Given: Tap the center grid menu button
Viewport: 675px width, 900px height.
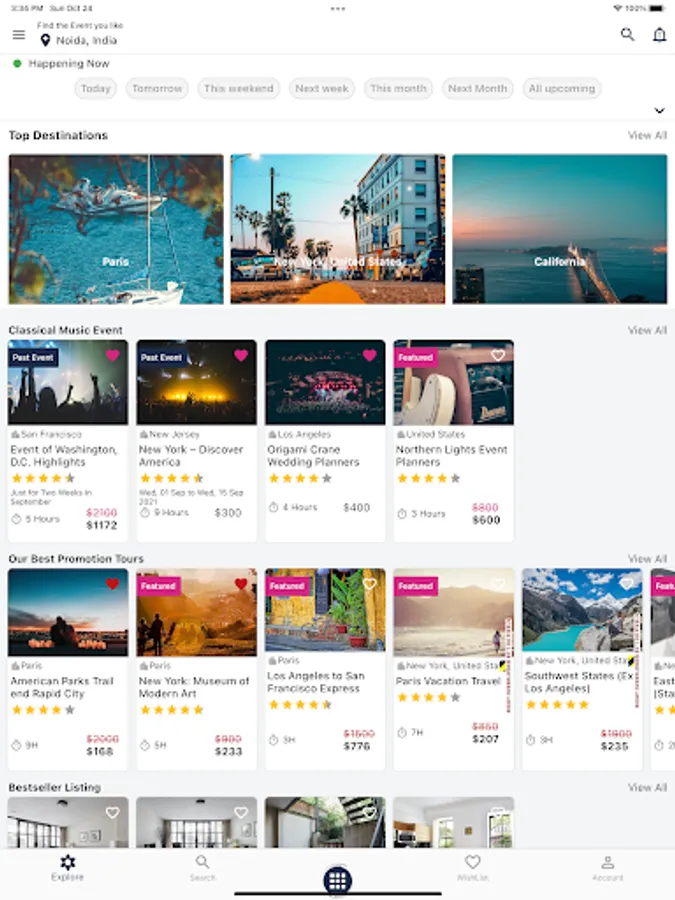Looking at the screenshot, I should (338, 879).
